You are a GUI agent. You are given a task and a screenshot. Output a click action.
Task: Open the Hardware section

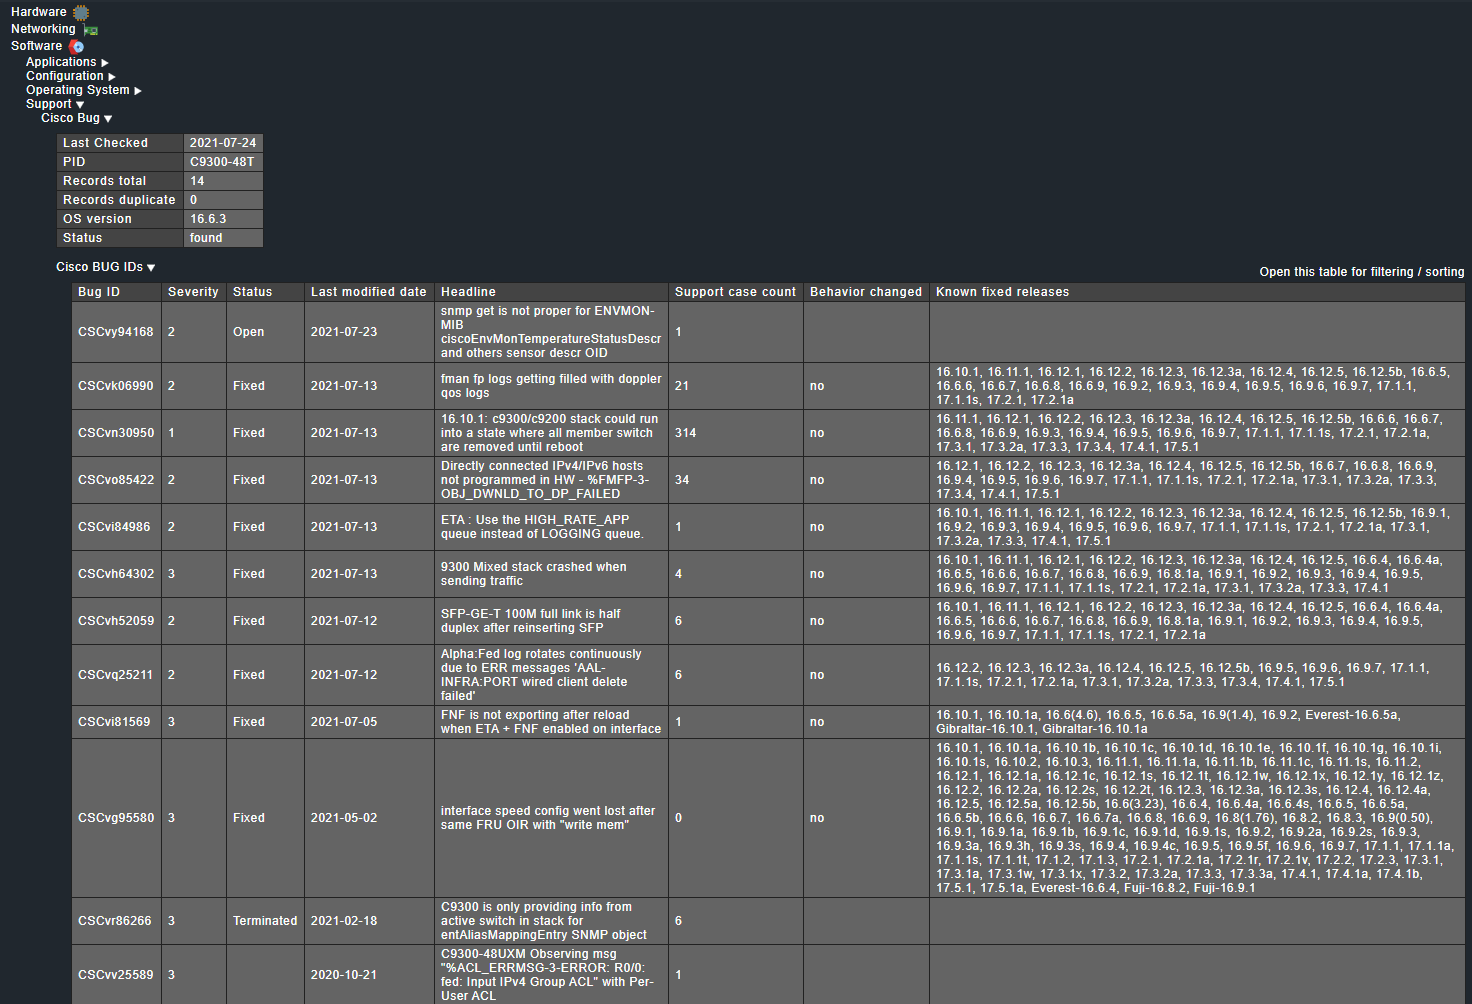pyautogui.click(x=39, y=12)
